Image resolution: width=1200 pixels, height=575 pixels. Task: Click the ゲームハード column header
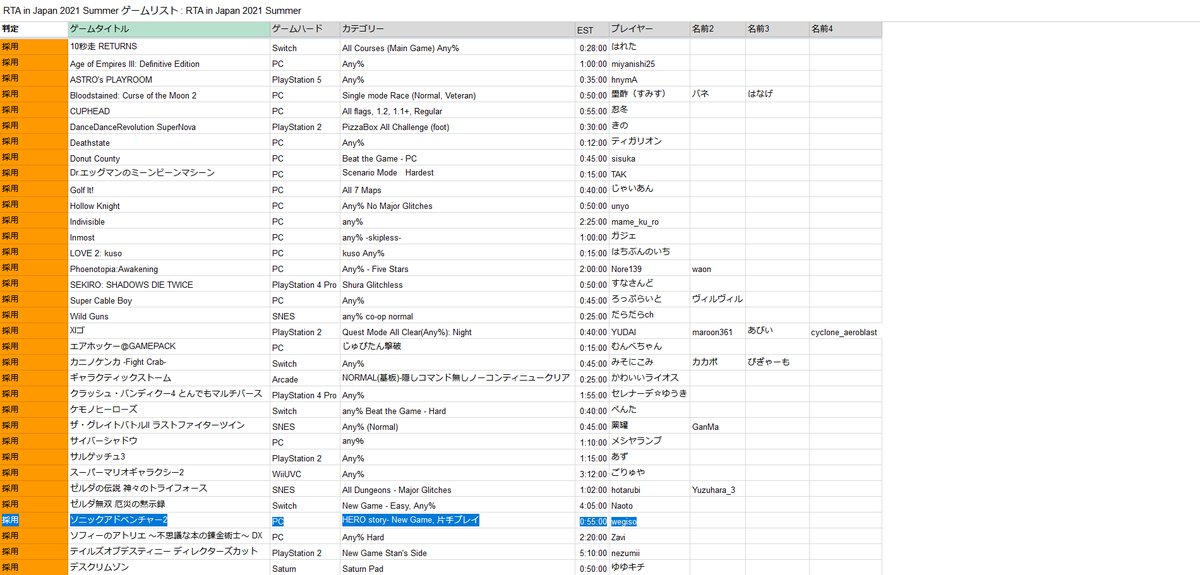(x=304, y=30)
